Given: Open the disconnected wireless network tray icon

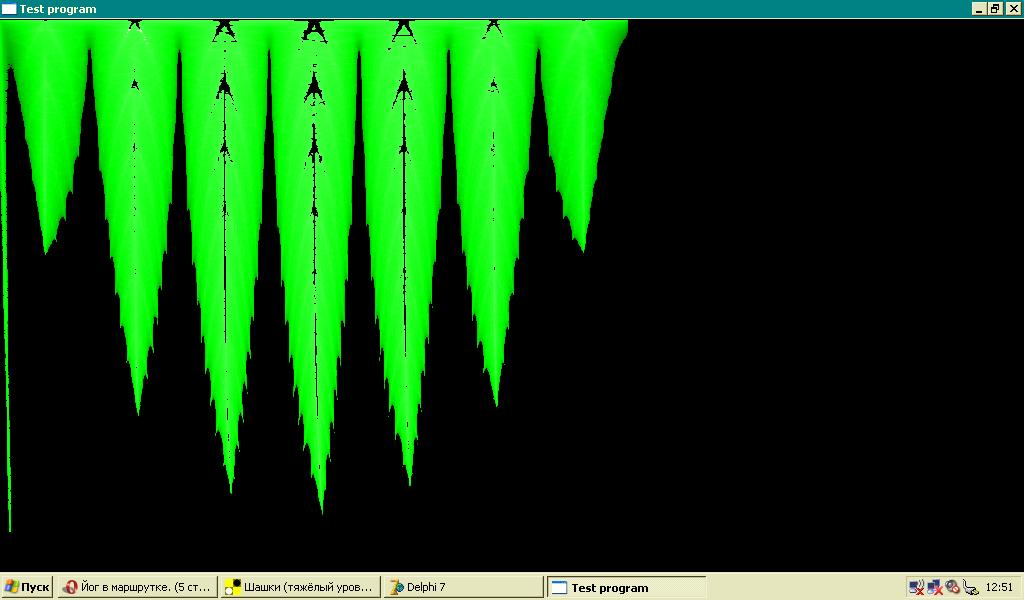Looking at the screenshot, I should [916, 588].
